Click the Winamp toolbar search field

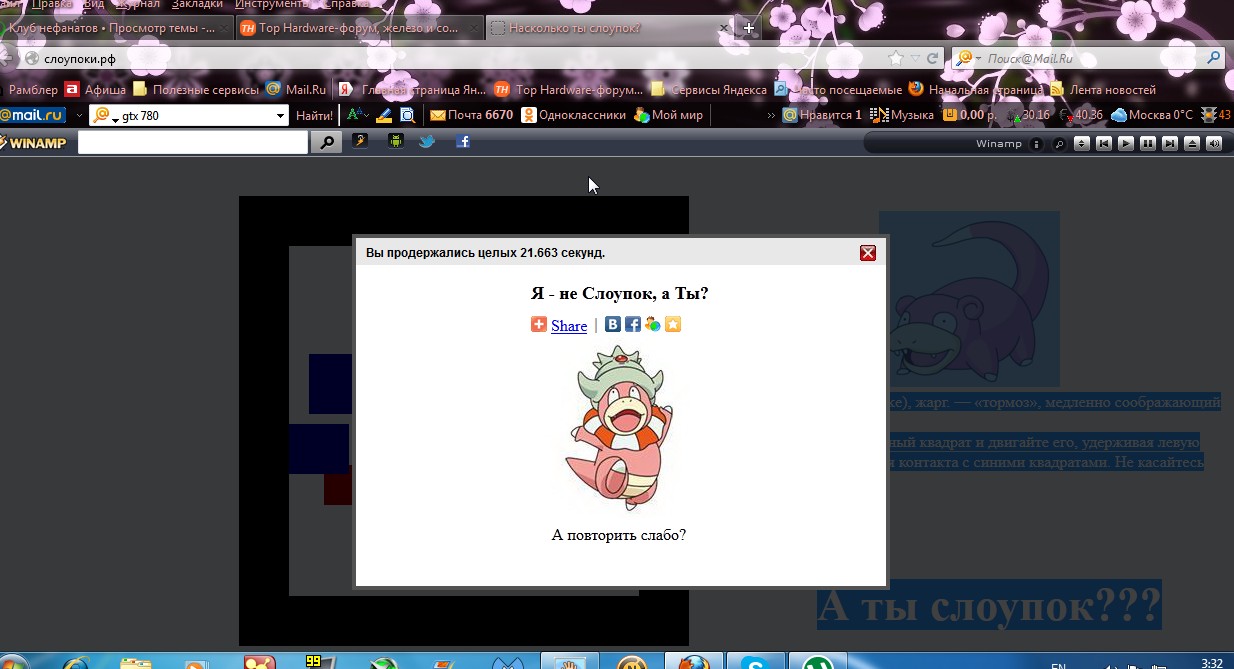192,143
